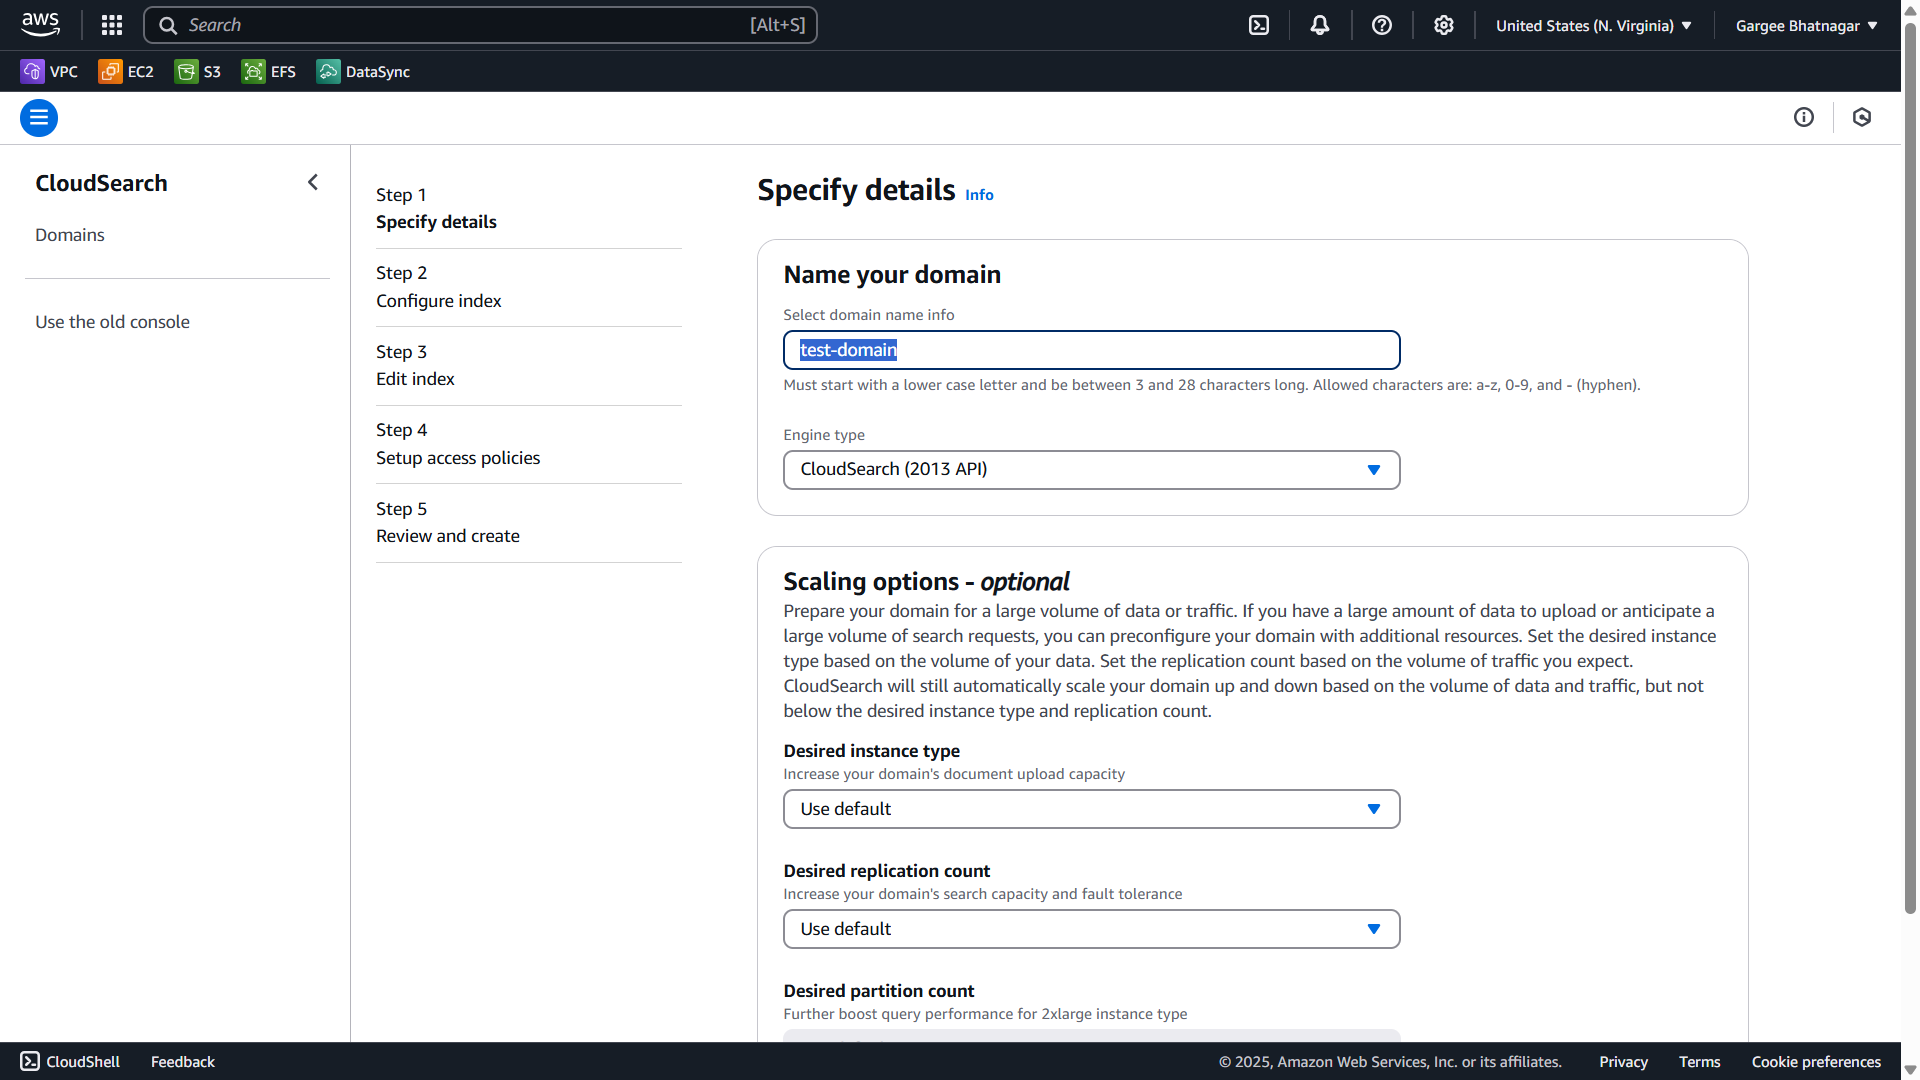Open the Desired replication count dropdown

pos(1091,929)
